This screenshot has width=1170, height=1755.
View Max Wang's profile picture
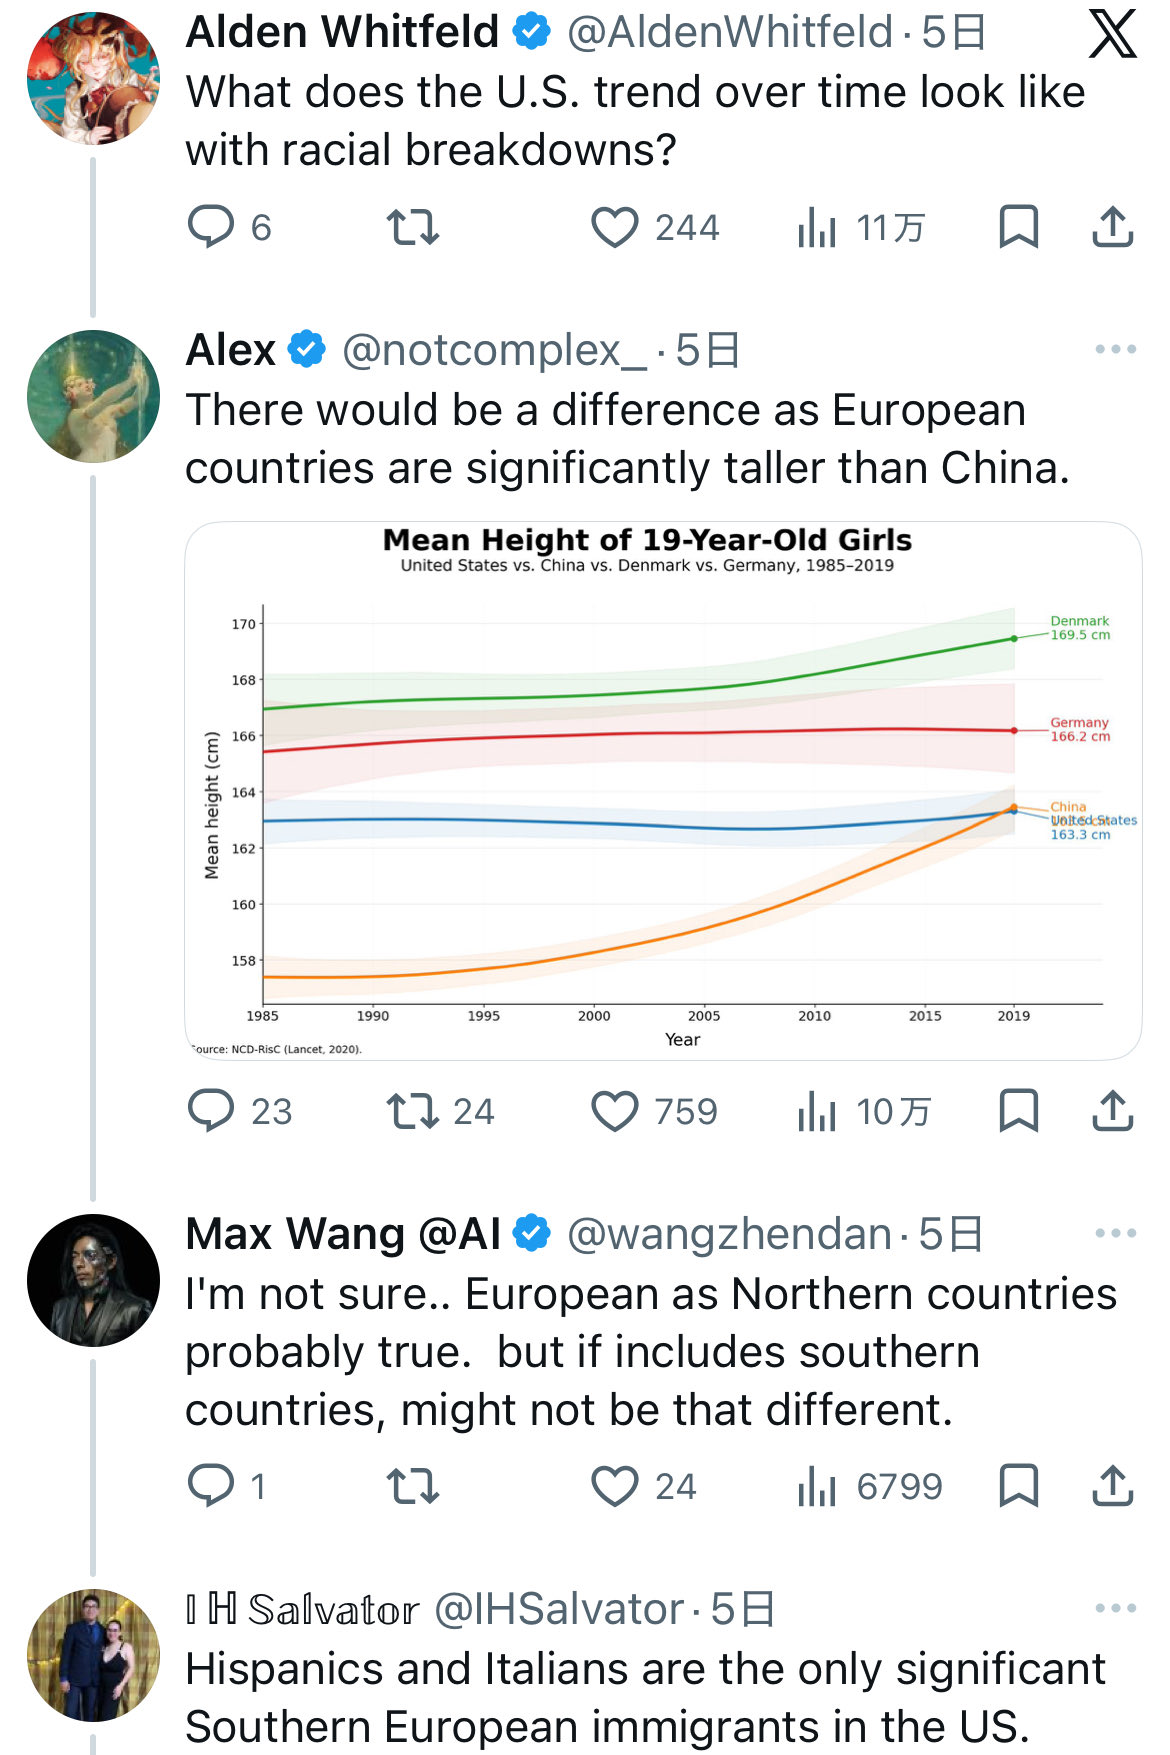click(x=93, y=1280)
